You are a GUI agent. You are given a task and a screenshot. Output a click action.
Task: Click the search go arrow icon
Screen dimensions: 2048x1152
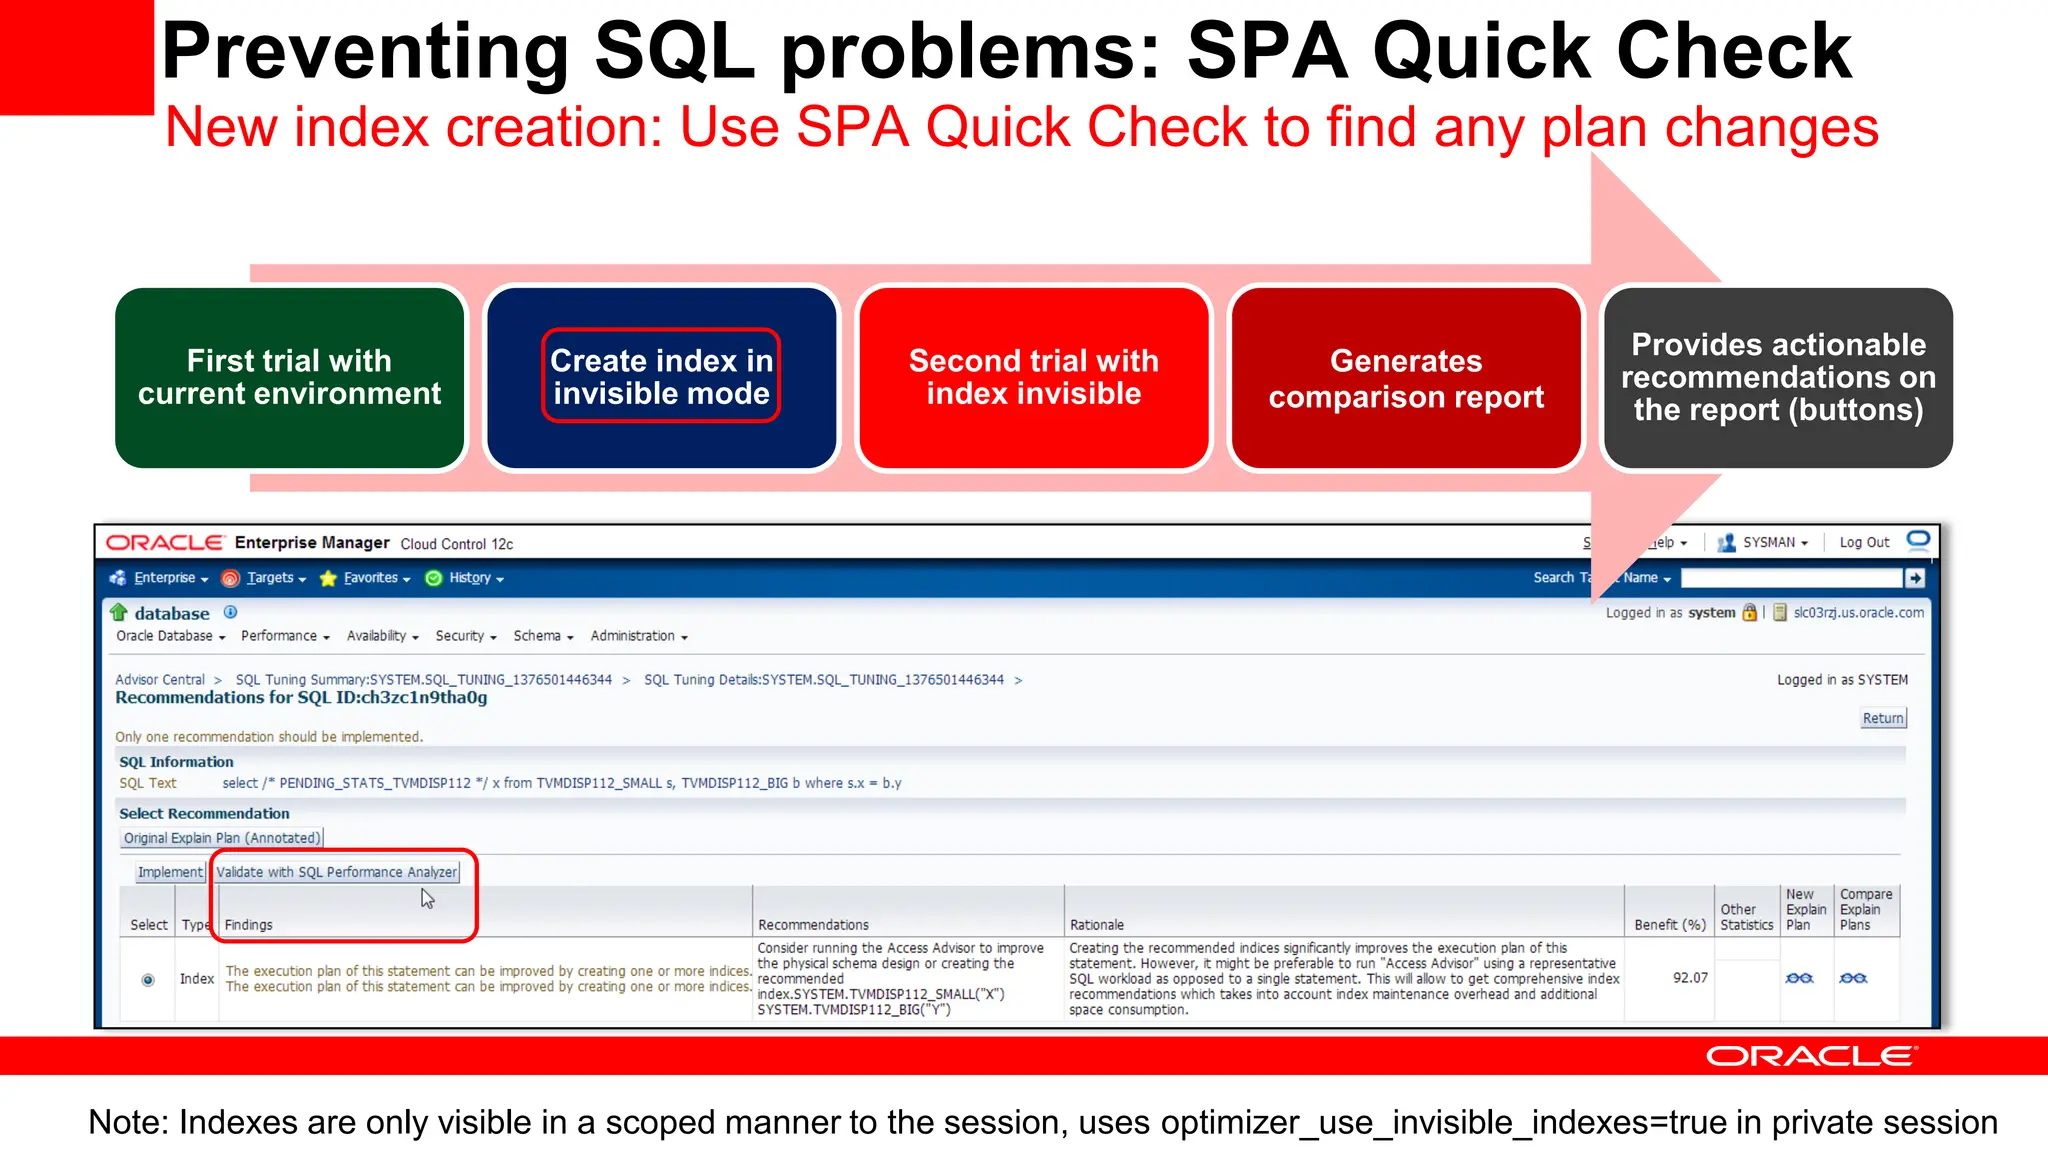(1914, 578)
